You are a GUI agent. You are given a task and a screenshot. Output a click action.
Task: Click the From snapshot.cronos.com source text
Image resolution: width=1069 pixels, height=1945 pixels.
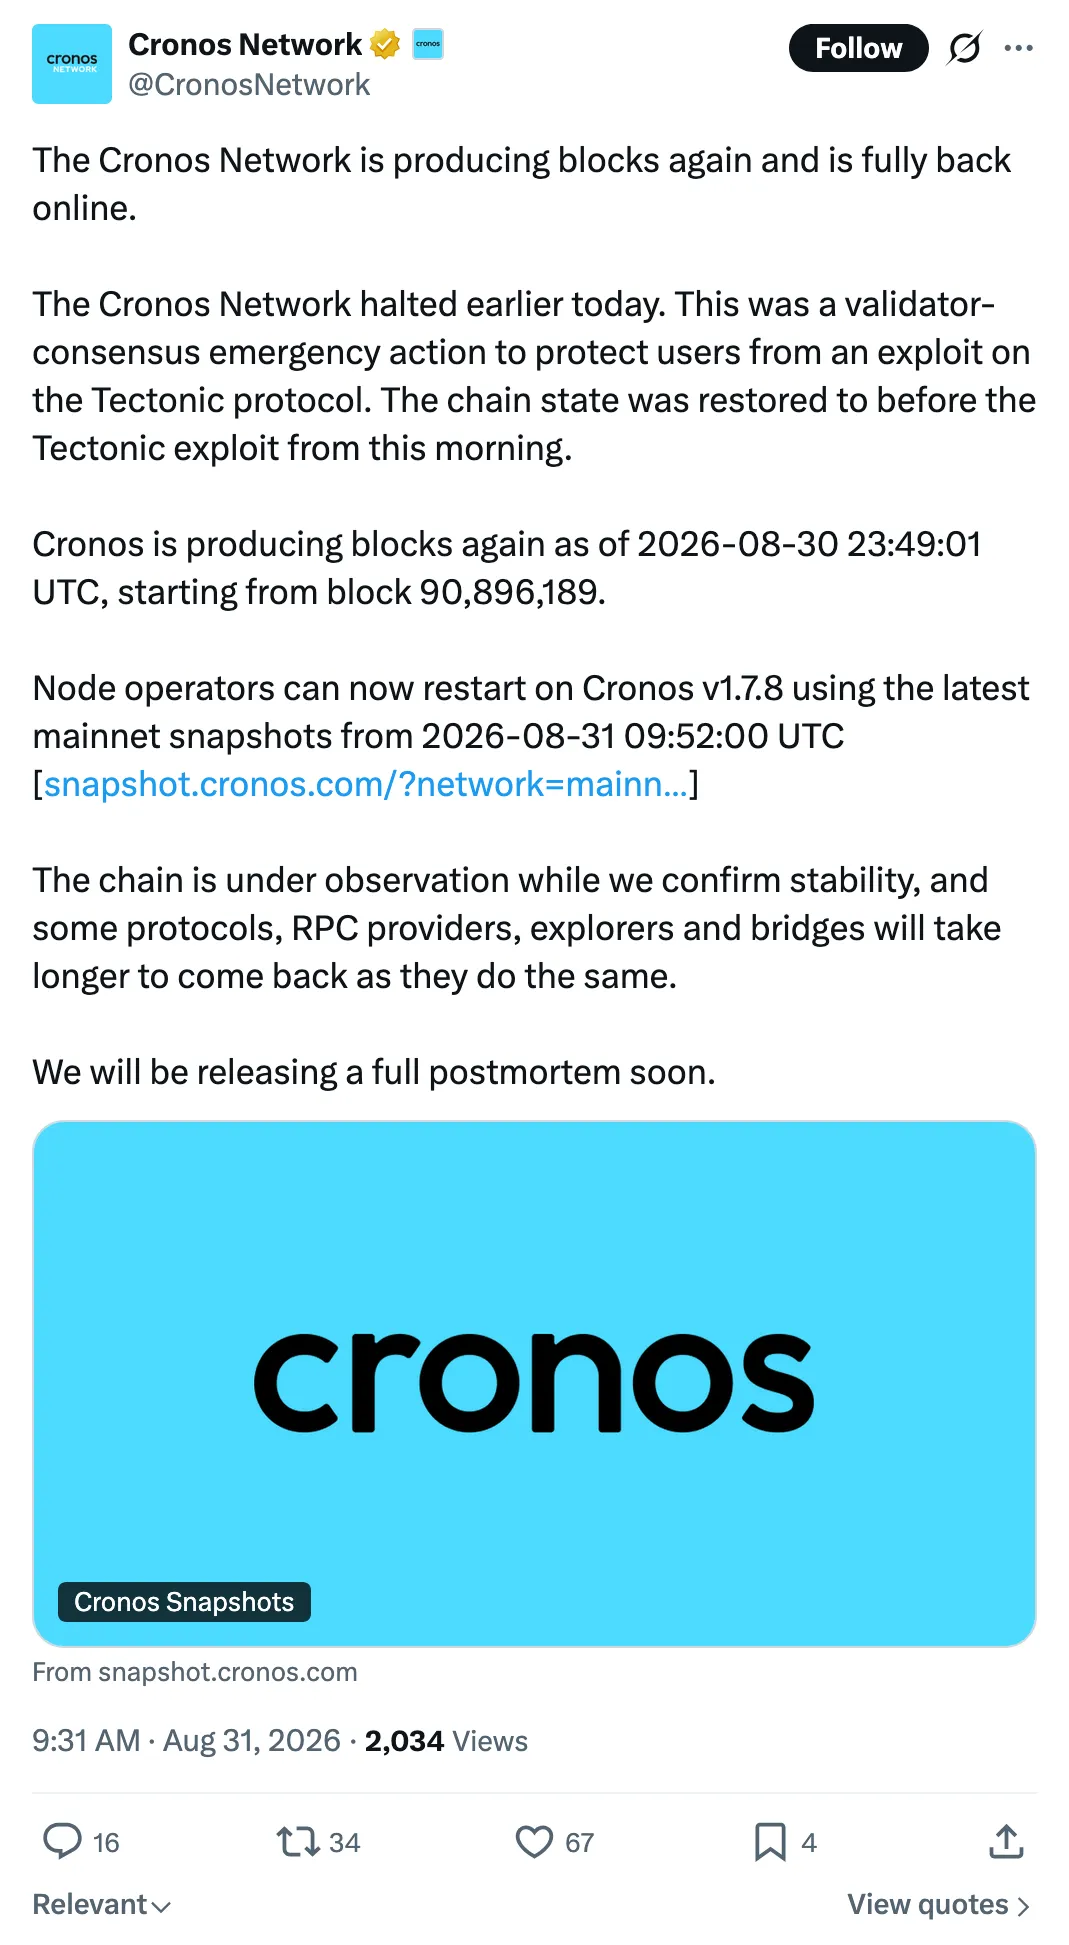[x=195, y=1672]
